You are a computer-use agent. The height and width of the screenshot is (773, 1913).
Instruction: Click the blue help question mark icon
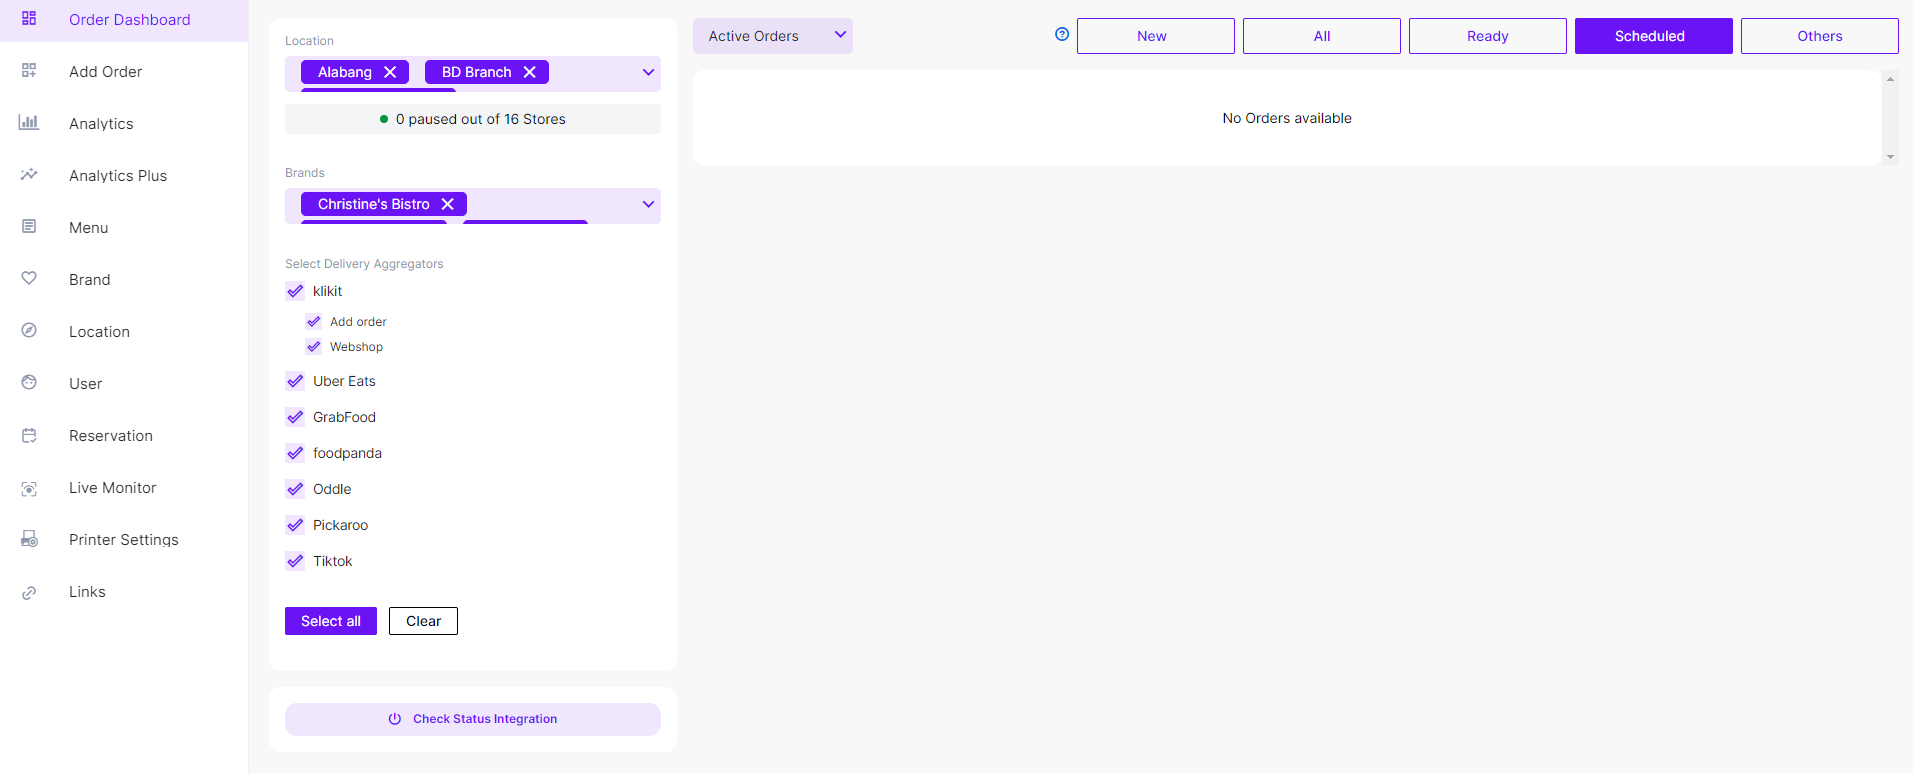pos(1062,35)
